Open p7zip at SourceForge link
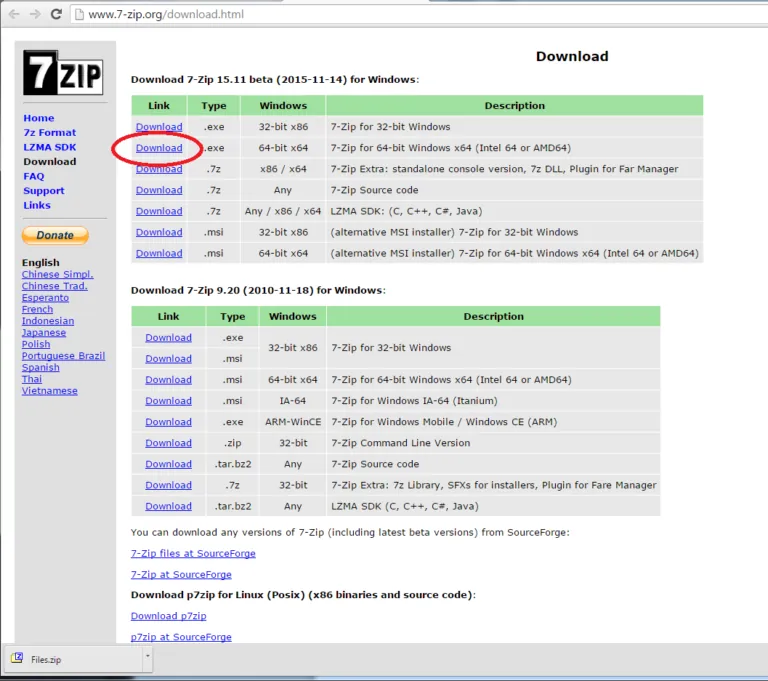The image size is (768, 681). pos(181,637)
